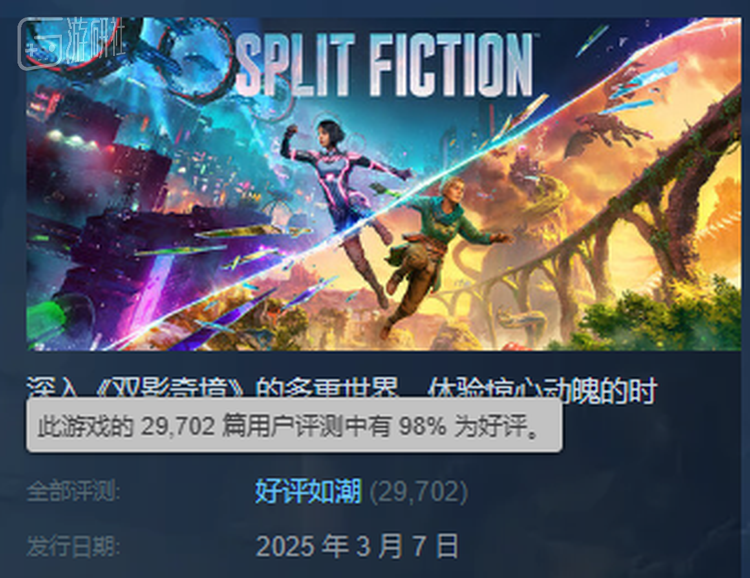The width and height of the screenshot is (750, 578).
Task: Click the word SPLIT in banner logo
Action: pos(295,64)
